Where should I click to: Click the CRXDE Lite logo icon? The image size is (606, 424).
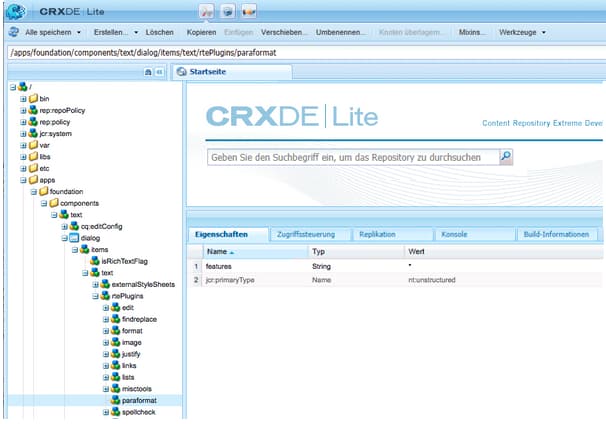(16, 11)
